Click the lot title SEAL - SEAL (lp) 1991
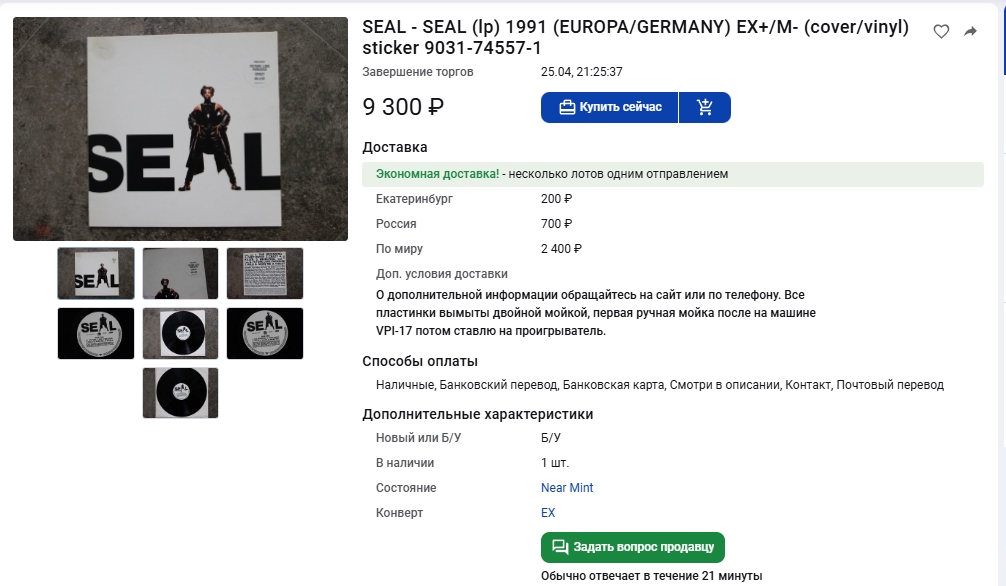Viewport: 1006px width, 586px height. pos(635,37)
